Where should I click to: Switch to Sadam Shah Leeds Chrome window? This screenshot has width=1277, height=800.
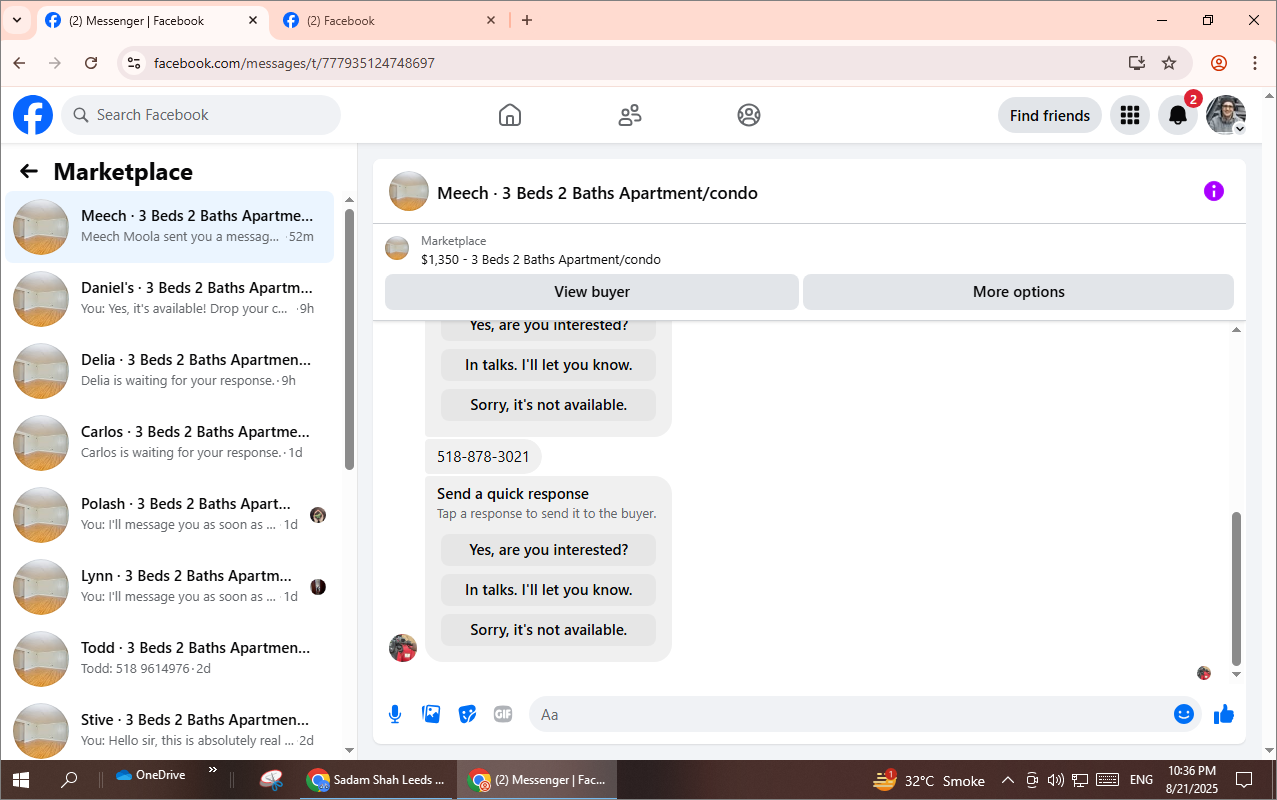377,780
